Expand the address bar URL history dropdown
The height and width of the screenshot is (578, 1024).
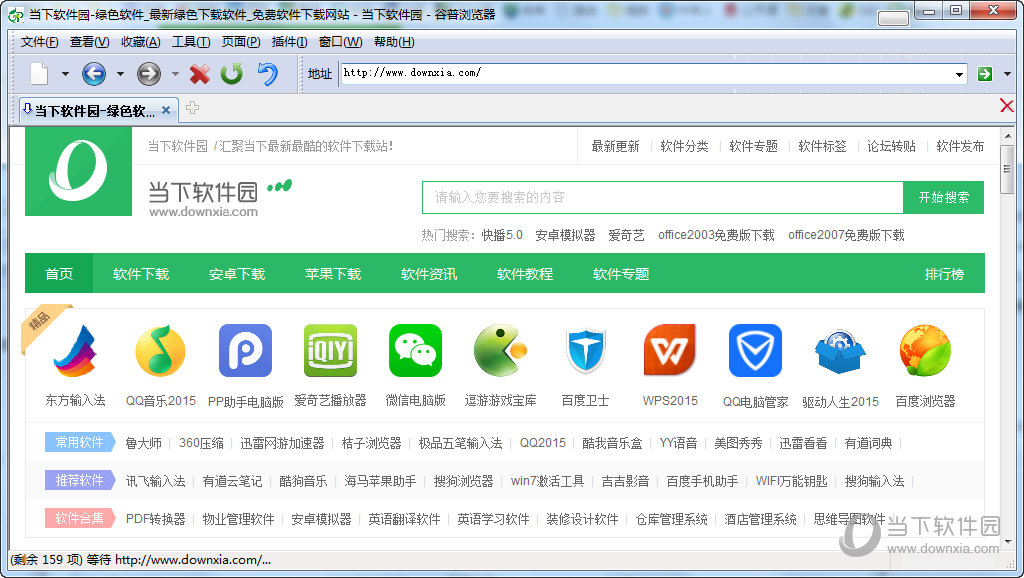tap(959, 74)
